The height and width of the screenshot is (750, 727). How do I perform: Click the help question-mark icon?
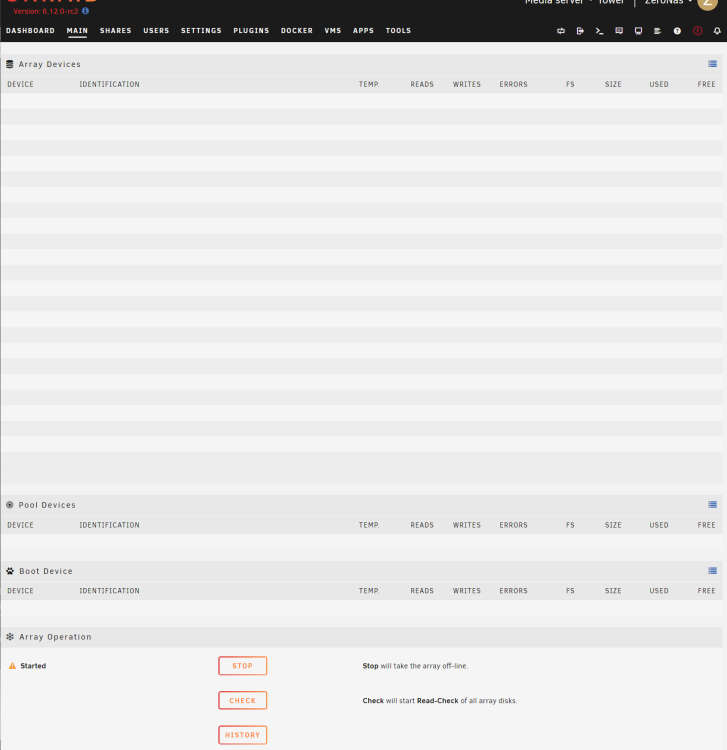pos(677,31)
